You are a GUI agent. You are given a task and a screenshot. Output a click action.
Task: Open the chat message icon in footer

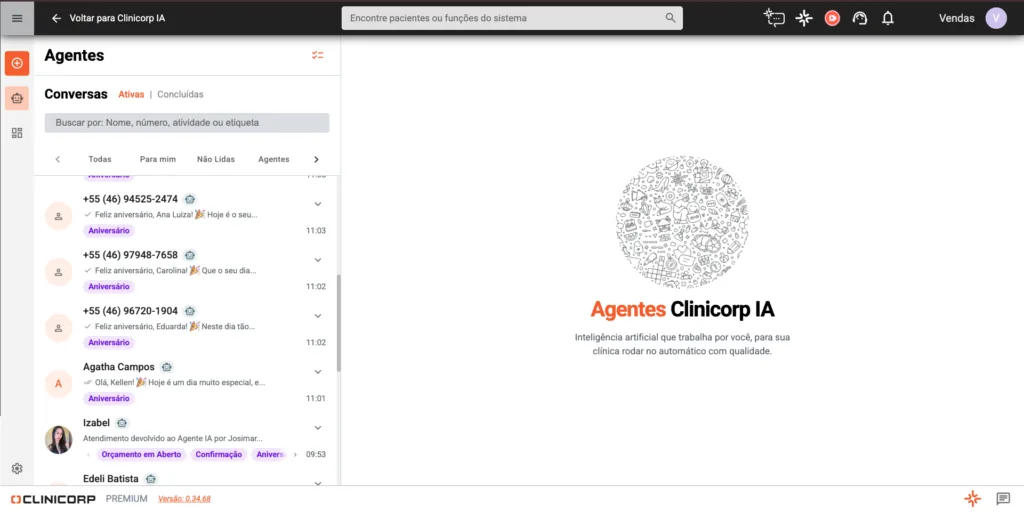click(x=1003, y=499)
